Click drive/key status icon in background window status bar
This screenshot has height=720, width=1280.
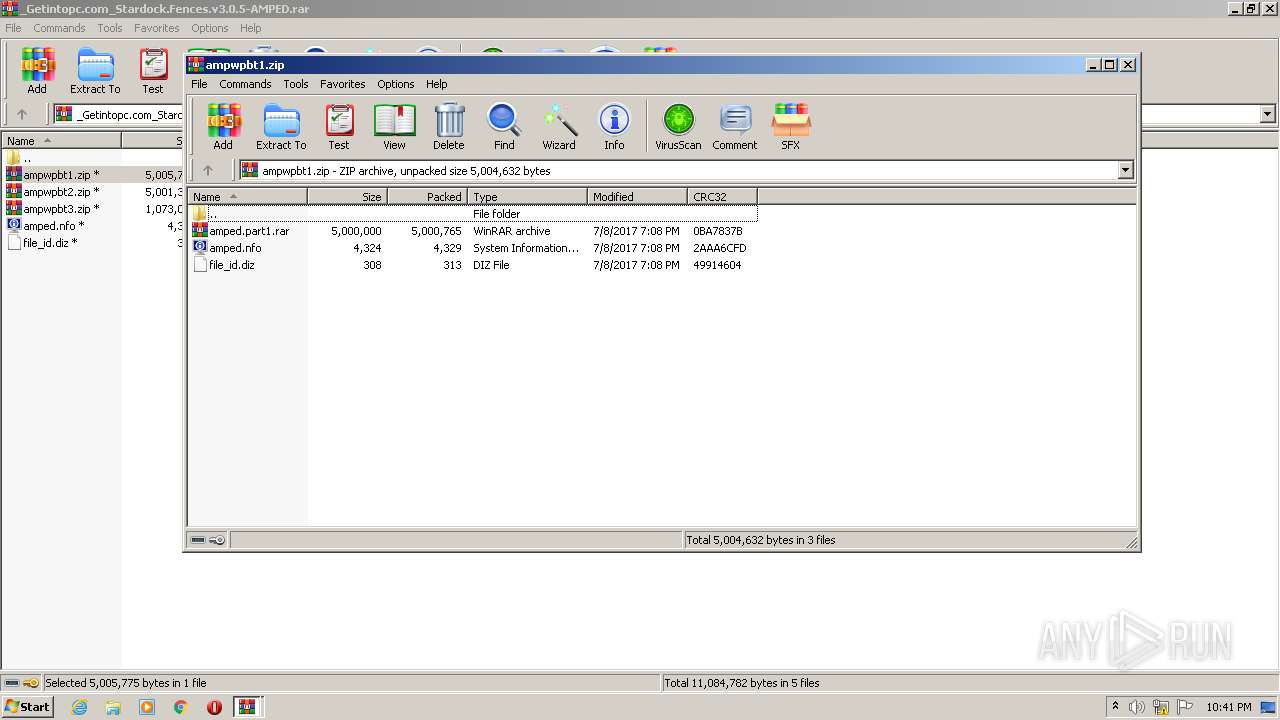click(x=22, y=683)
